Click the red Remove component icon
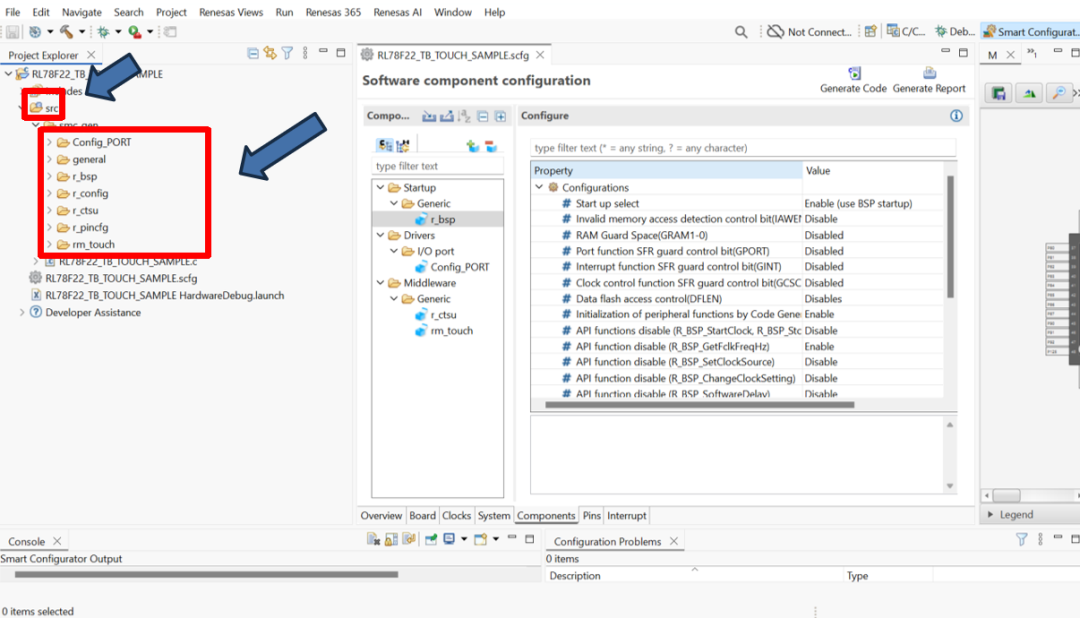The height and width of the screenshot is (618, 1080). (x=491, y=147)
